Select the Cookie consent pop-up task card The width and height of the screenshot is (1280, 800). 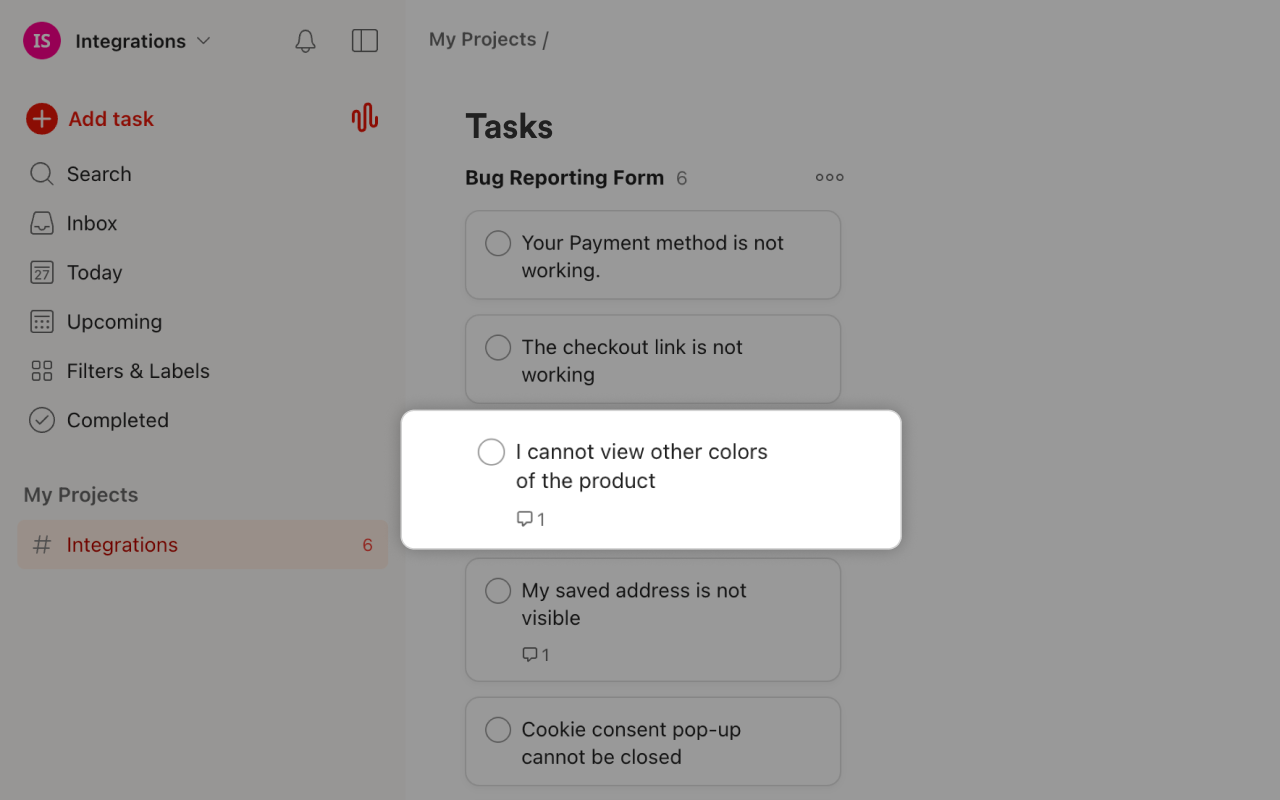coord(652,741)
